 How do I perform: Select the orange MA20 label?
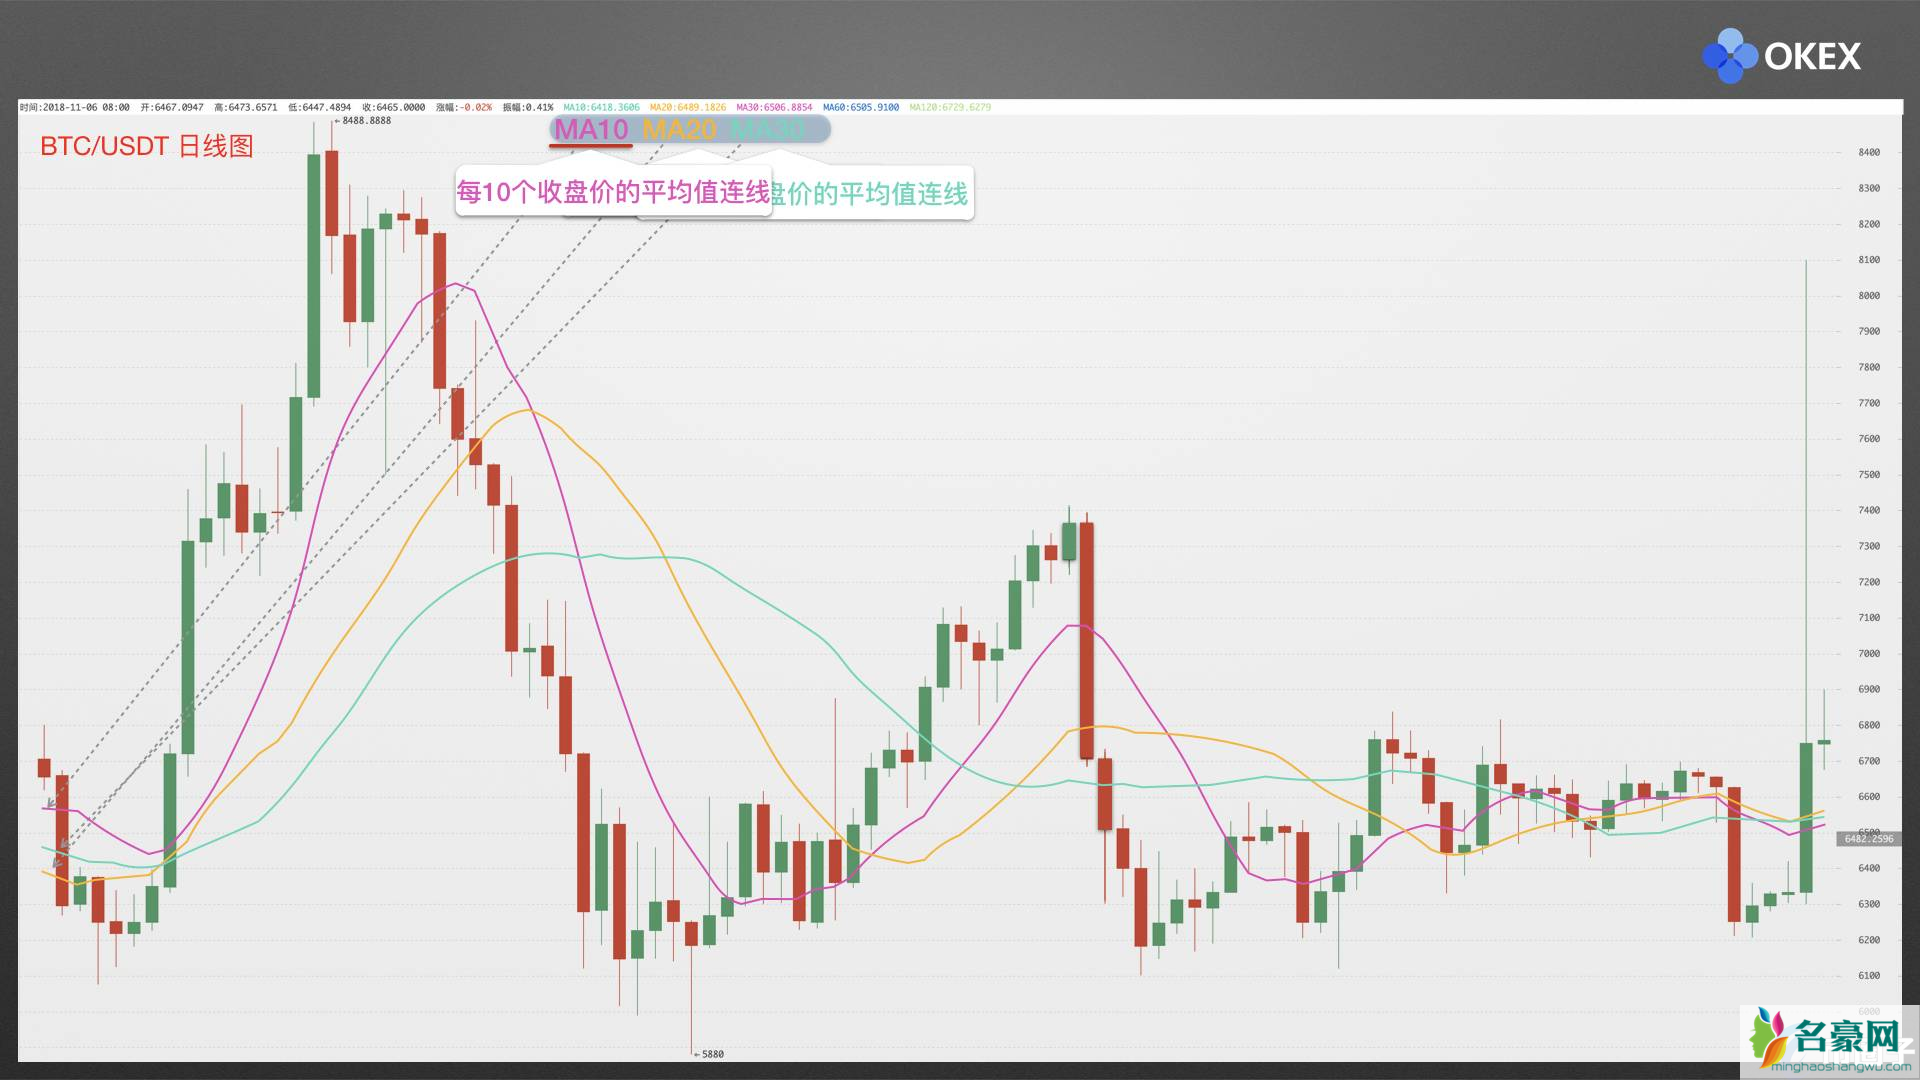(x=679, y=129)
